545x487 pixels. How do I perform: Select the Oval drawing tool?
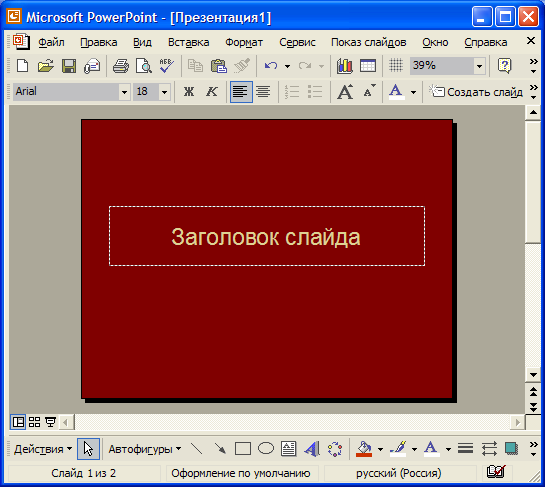[266, 449]
